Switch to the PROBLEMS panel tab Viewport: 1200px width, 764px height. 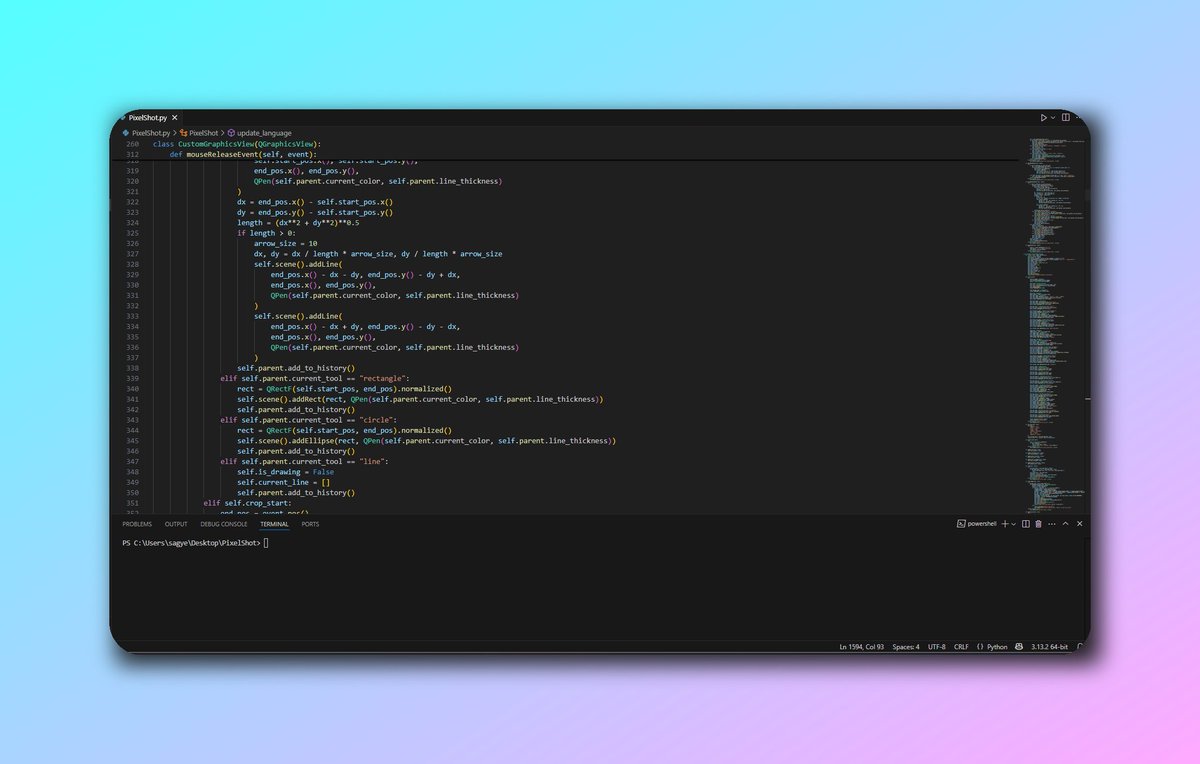[x=137, y=524]
